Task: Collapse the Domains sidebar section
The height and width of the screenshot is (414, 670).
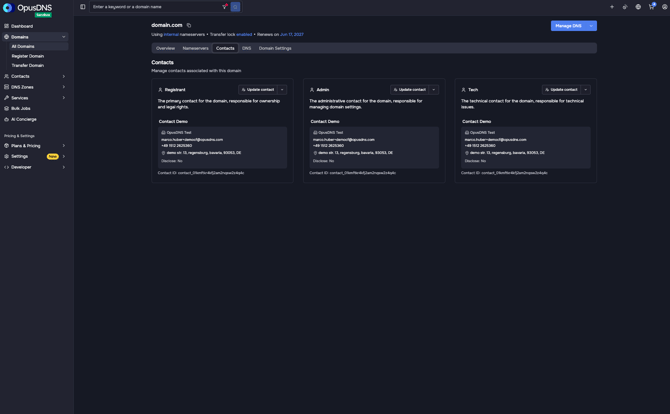Action: click(64, 37)
